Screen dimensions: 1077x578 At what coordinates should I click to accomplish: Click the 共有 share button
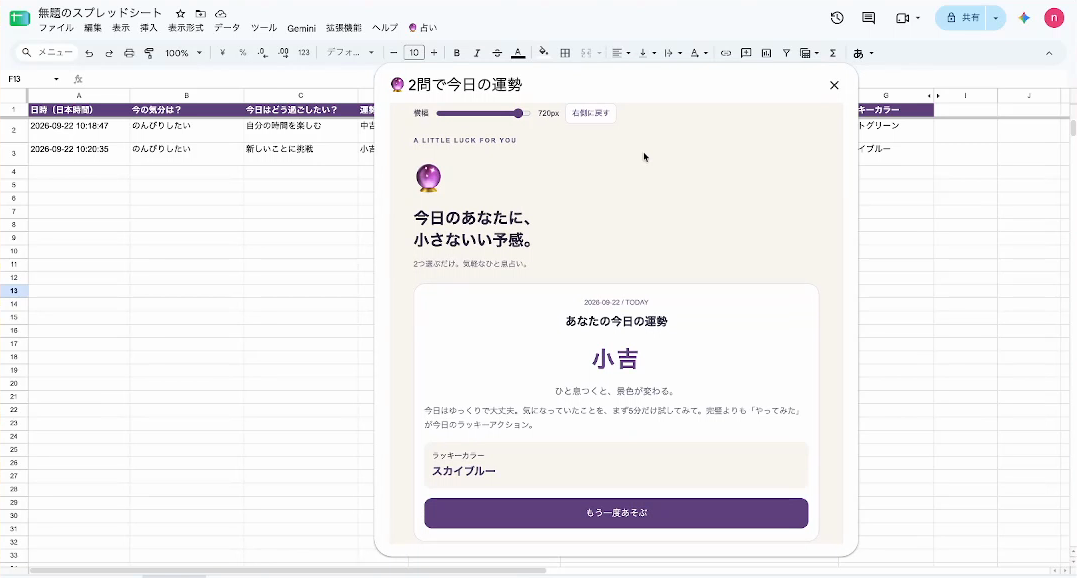962,19
